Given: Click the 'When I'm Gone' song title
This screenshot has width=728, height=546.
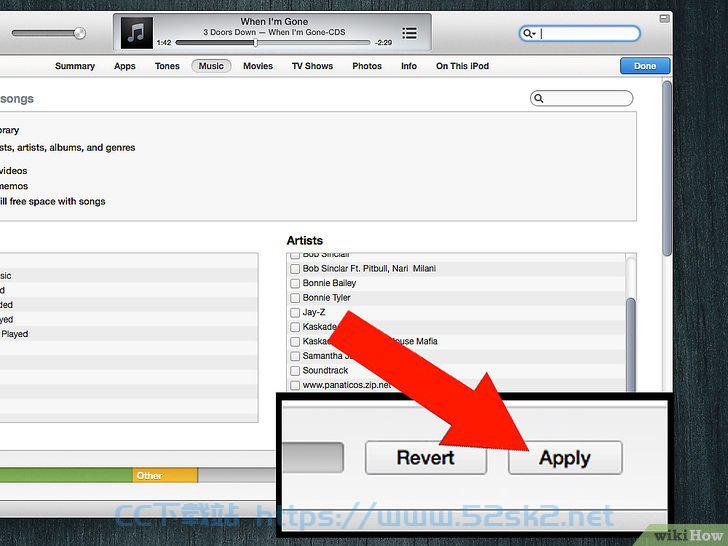Looking at the screenshot, I should point(274,21).
